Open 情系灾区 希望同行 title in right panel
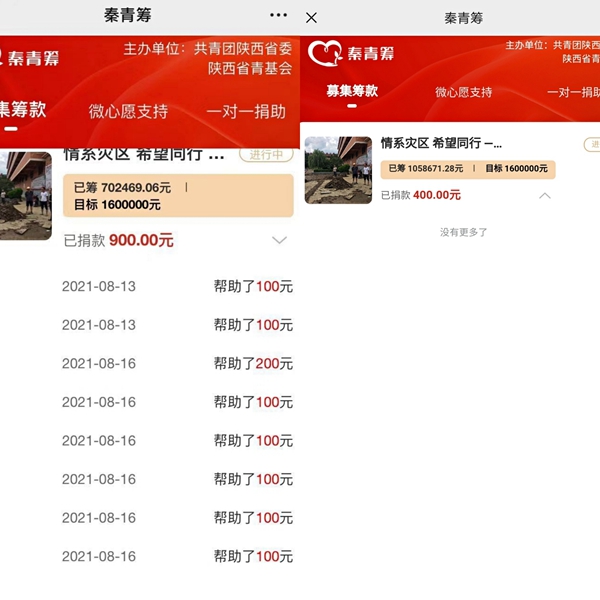Screen dimensions: 600x600 tap(441, 144)
